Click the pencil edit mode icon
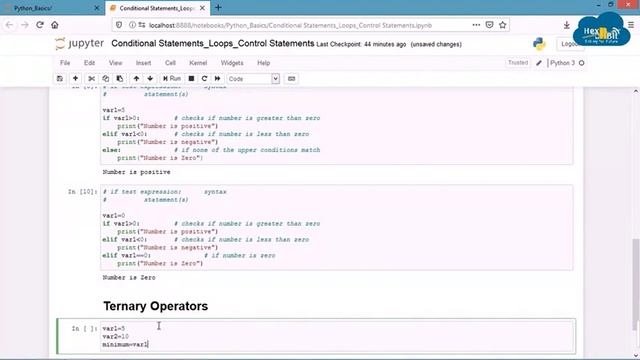This screenshot has height=360, width=640. [x=539, y=63]
